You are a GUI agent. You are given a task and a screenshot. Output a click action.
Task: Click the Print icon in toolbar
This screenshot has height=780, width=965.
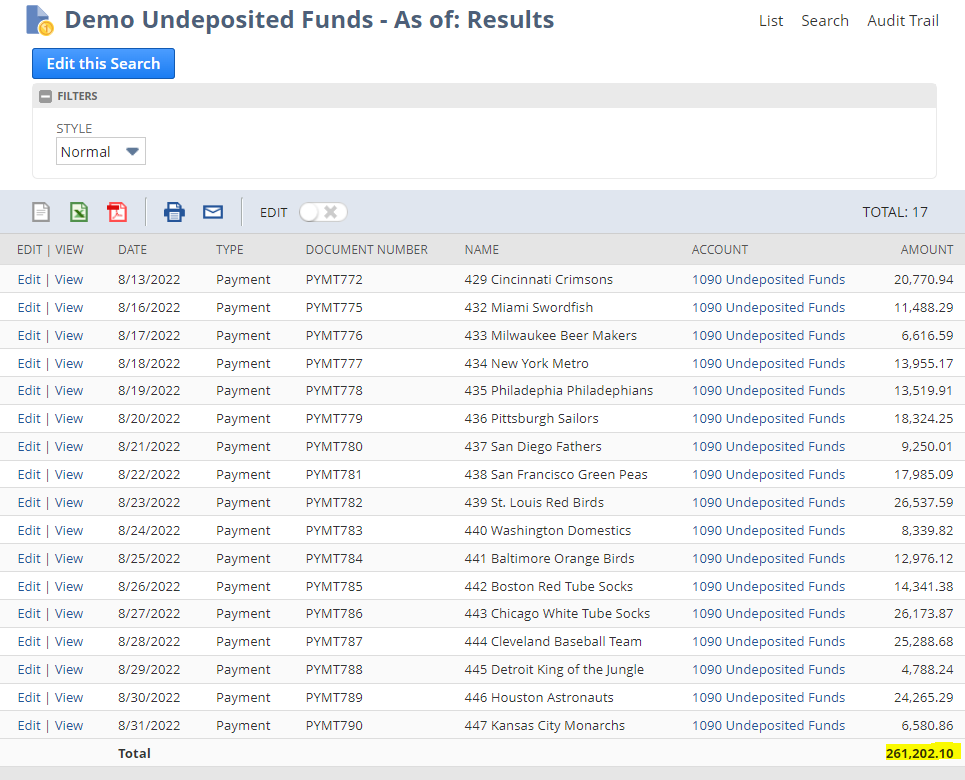[174, 212]
